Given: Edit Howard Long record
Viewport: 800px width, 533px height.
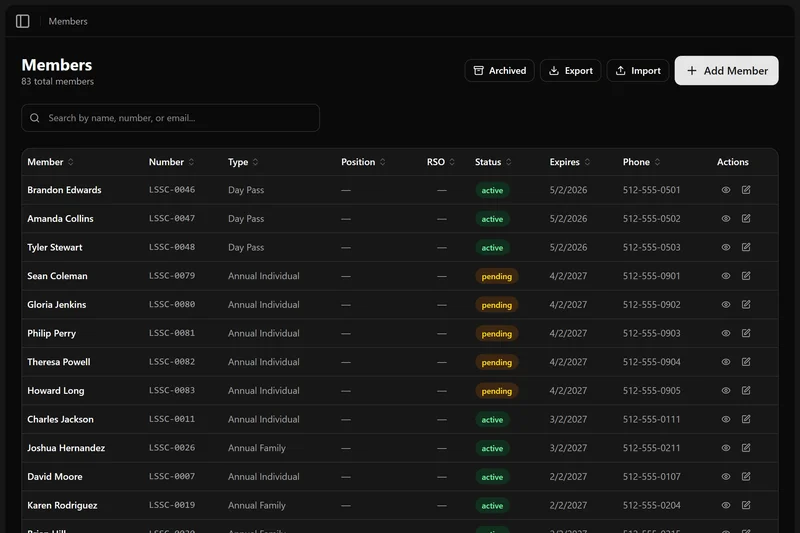Looking at the screenshot, I should tap(746, 391).
